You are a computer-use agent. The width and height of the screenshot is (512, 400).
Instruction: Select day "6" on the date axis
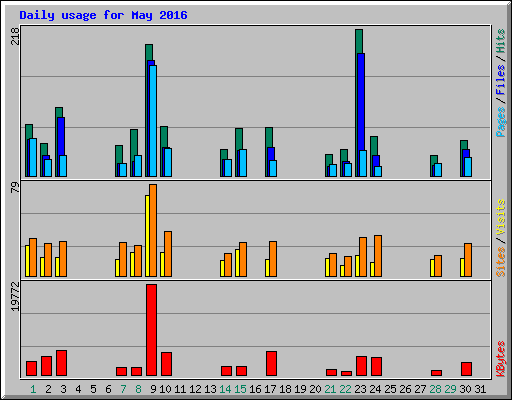pos(108,389)
